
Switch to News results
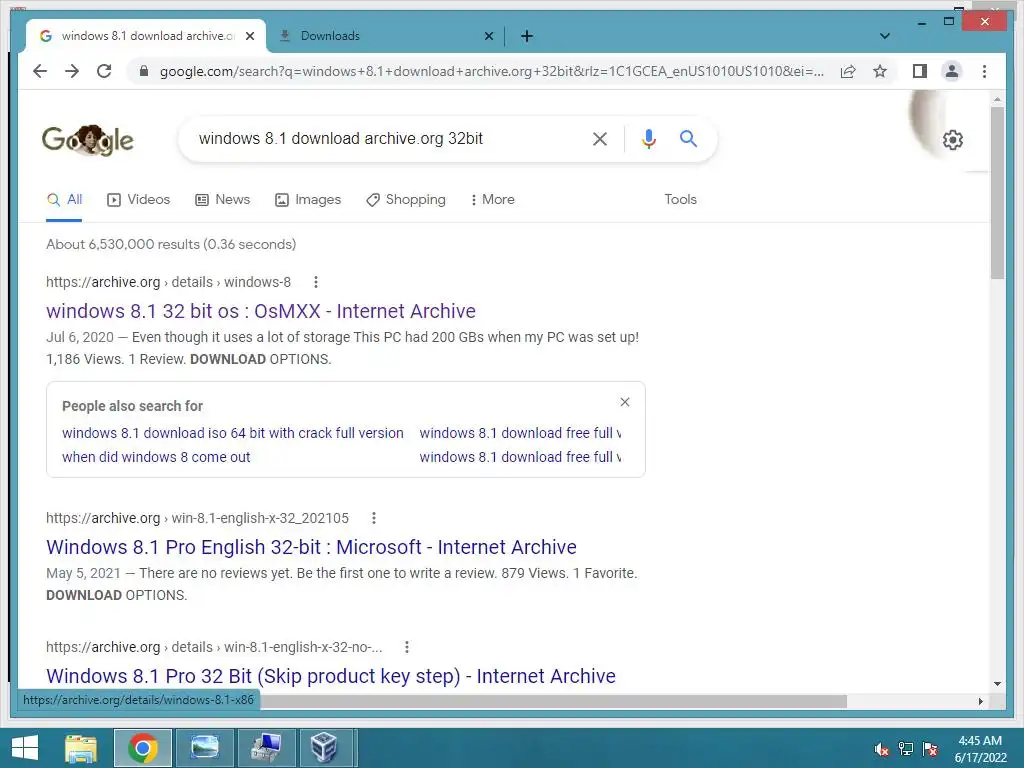tap(223, 200)
